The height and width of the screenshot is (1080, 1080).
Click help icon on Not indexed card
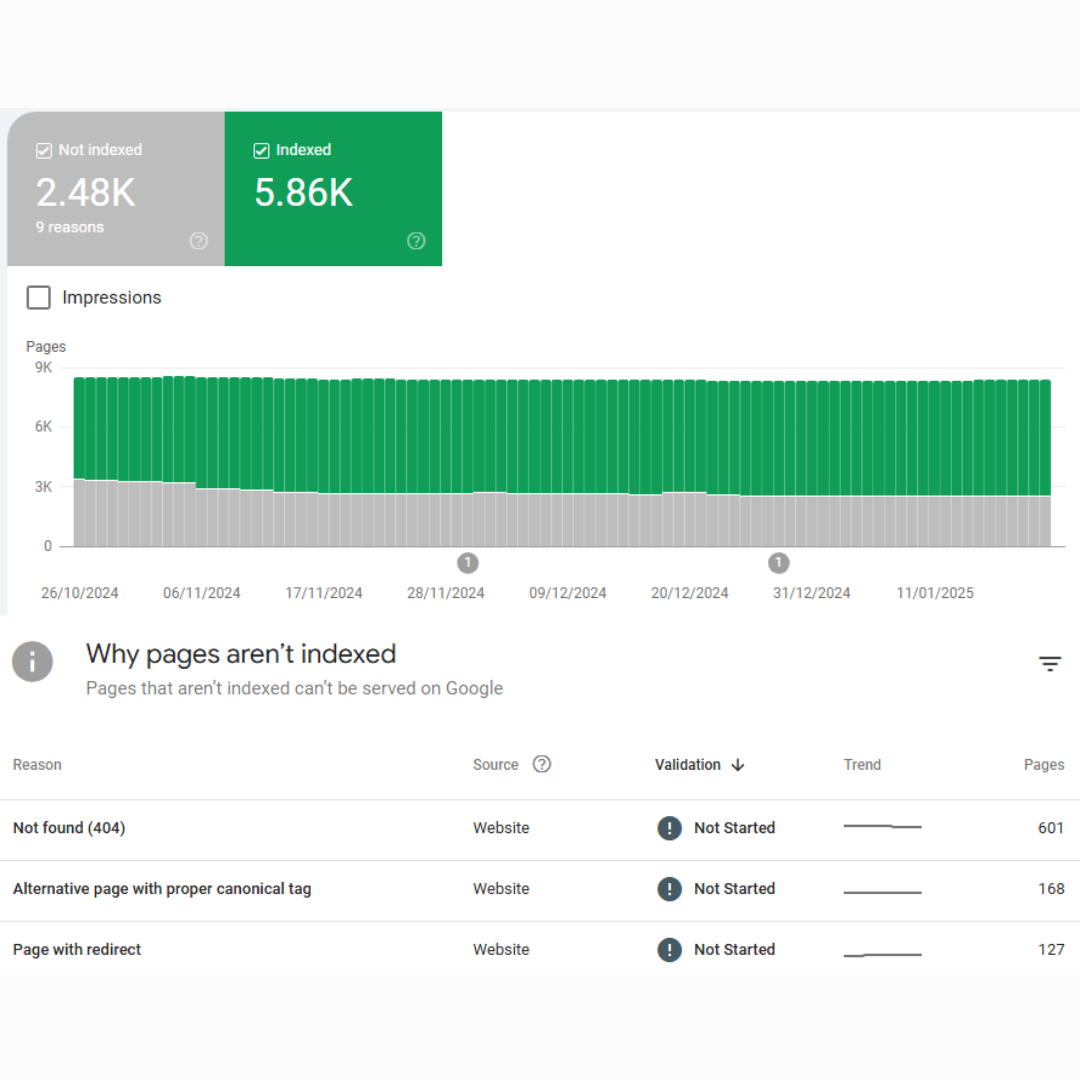[x=199, y=241]
